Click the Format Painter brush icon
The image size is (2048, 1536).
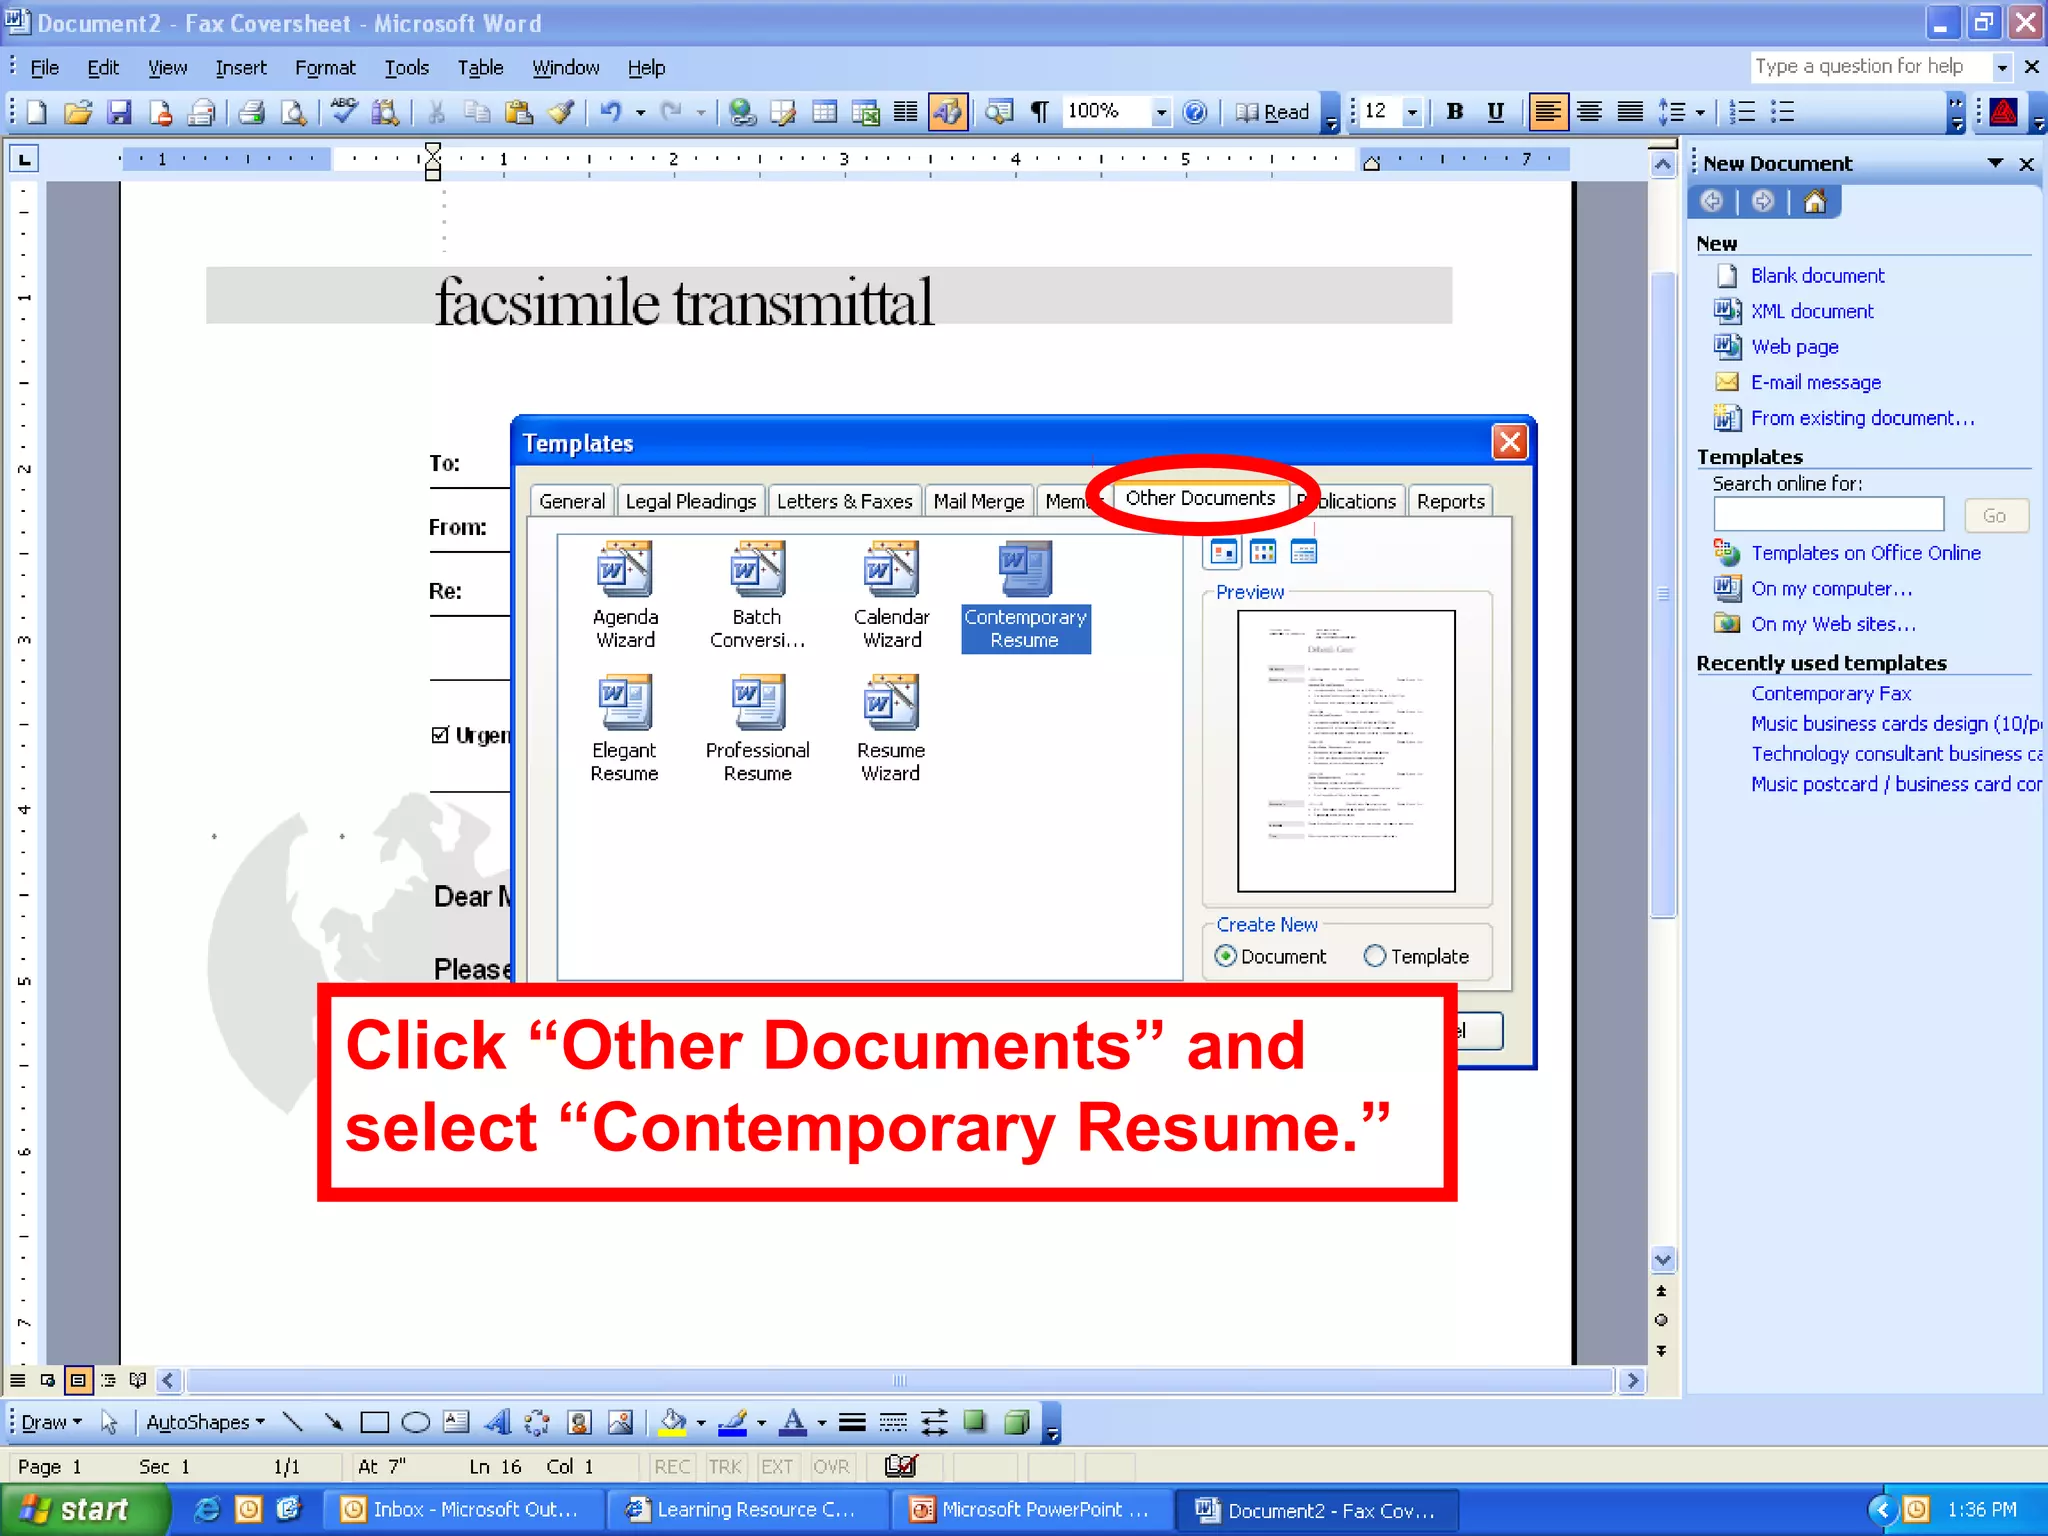560,112
